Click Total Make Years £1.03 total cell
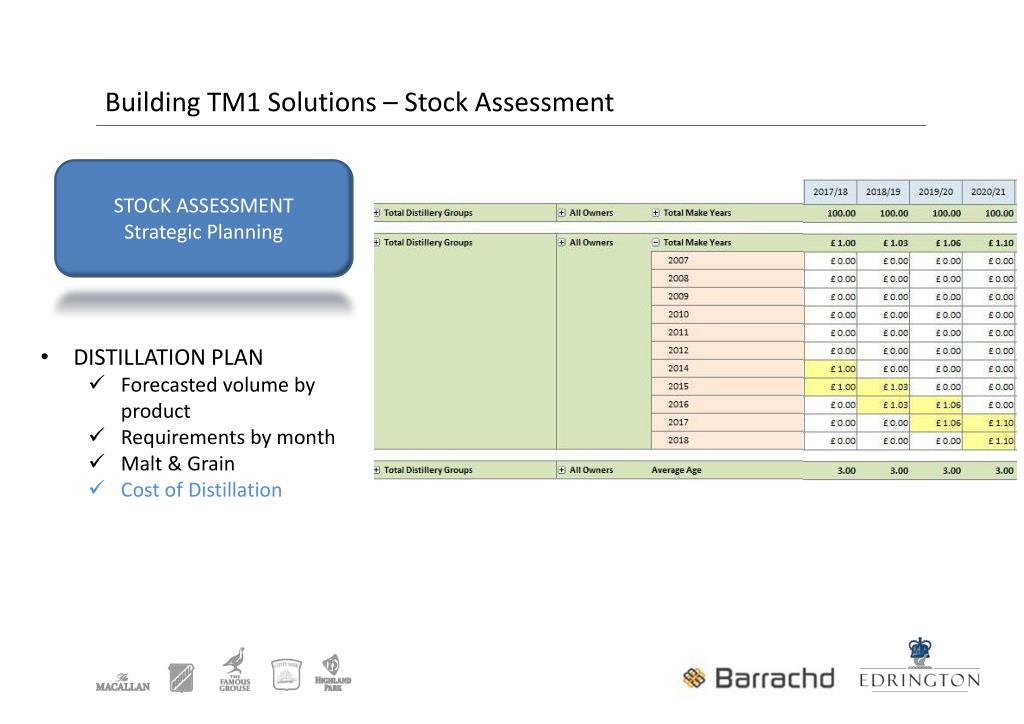This screenshot has width=1024, height=724. point(895,243)
